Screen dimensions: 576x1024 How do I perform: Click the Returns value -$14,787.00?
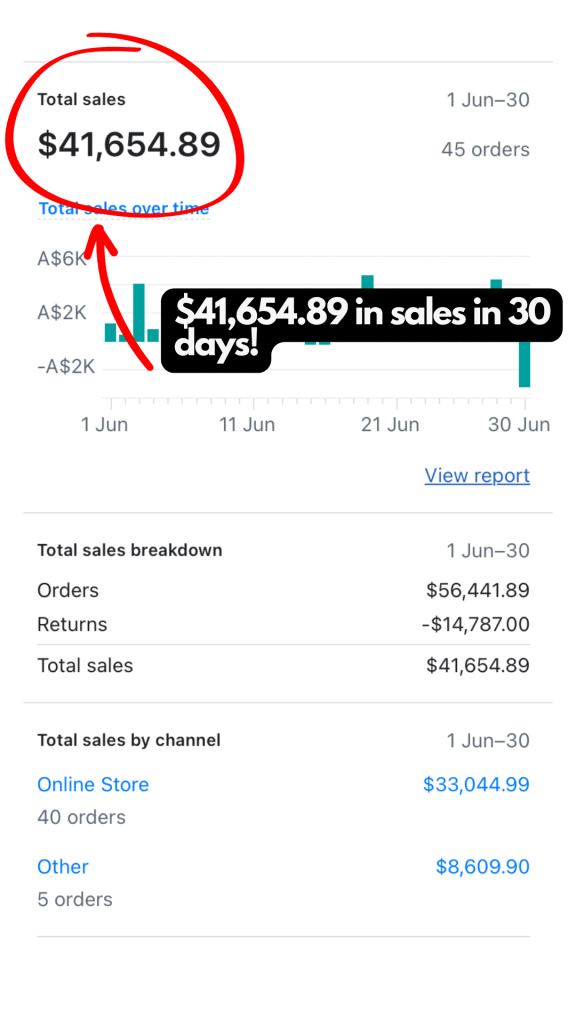tap(475, 624)
